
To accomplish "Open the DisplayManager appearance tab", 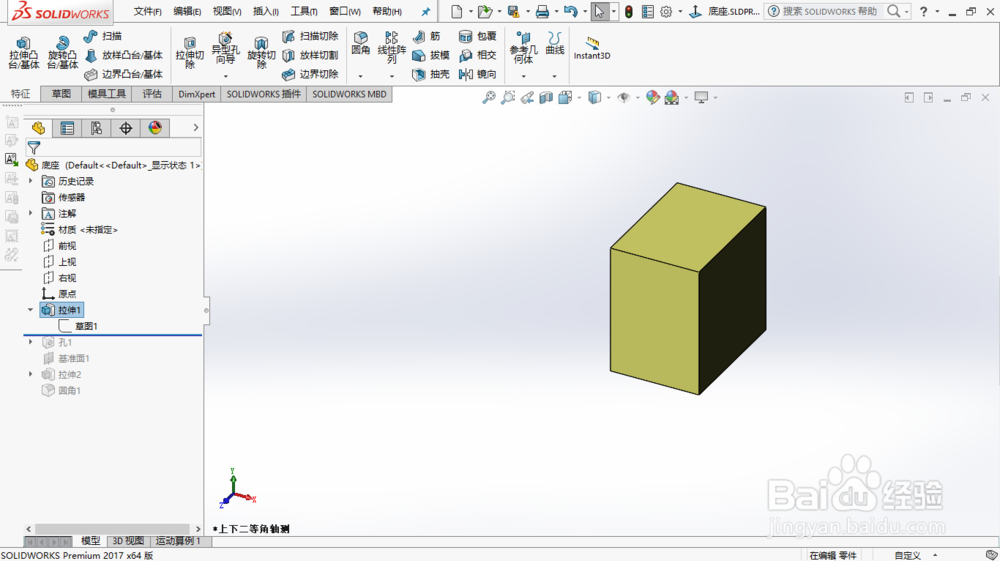I will [x=155, y=128].
